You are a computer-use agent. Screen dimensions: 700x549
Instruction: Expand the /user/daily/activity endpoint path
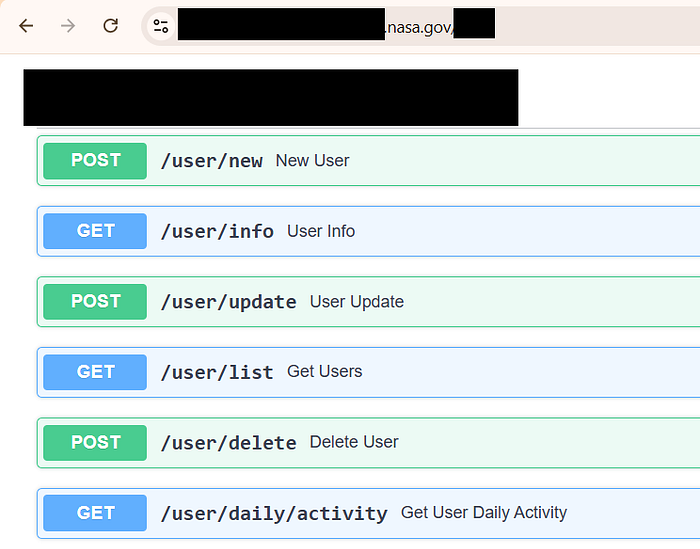point(274,514)
